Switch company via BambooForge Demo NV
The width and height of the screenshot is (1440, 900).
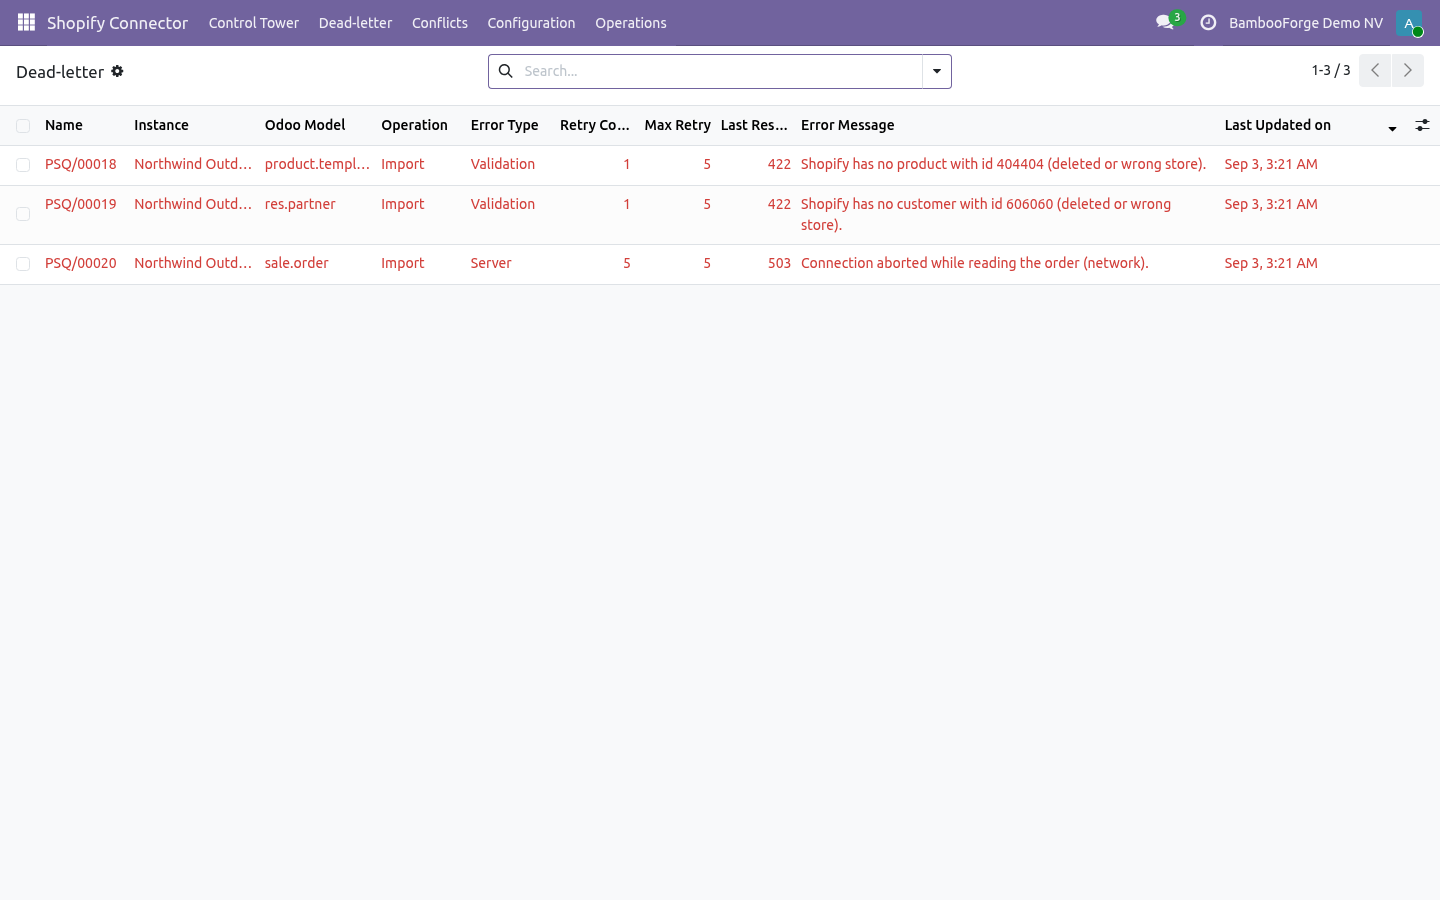pyautogui.click(x=1306, y=23)
